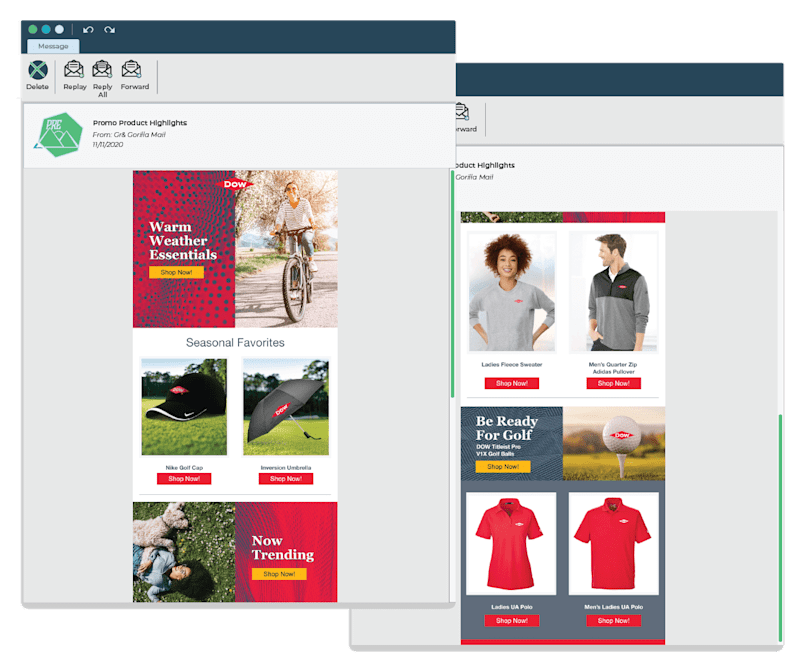This screenshot has width=800, height=672.
Task: Click the green hexagon sender logo
Action: click(59, 135)
